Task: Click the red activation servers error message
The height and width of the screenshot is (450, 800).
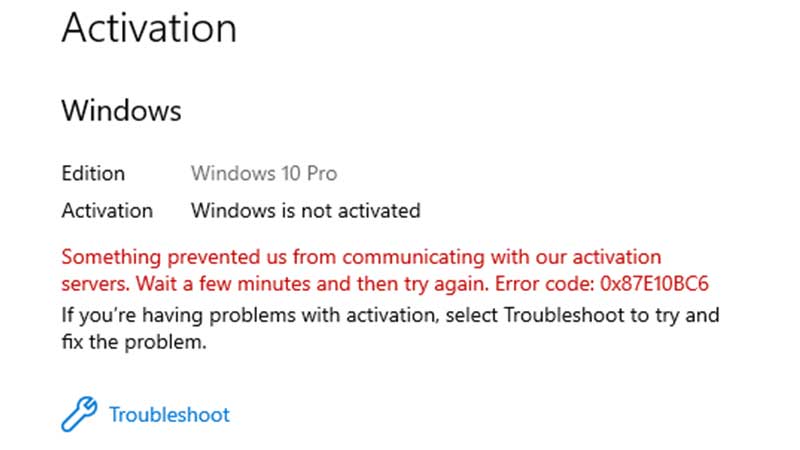Action: coord(361,257)
